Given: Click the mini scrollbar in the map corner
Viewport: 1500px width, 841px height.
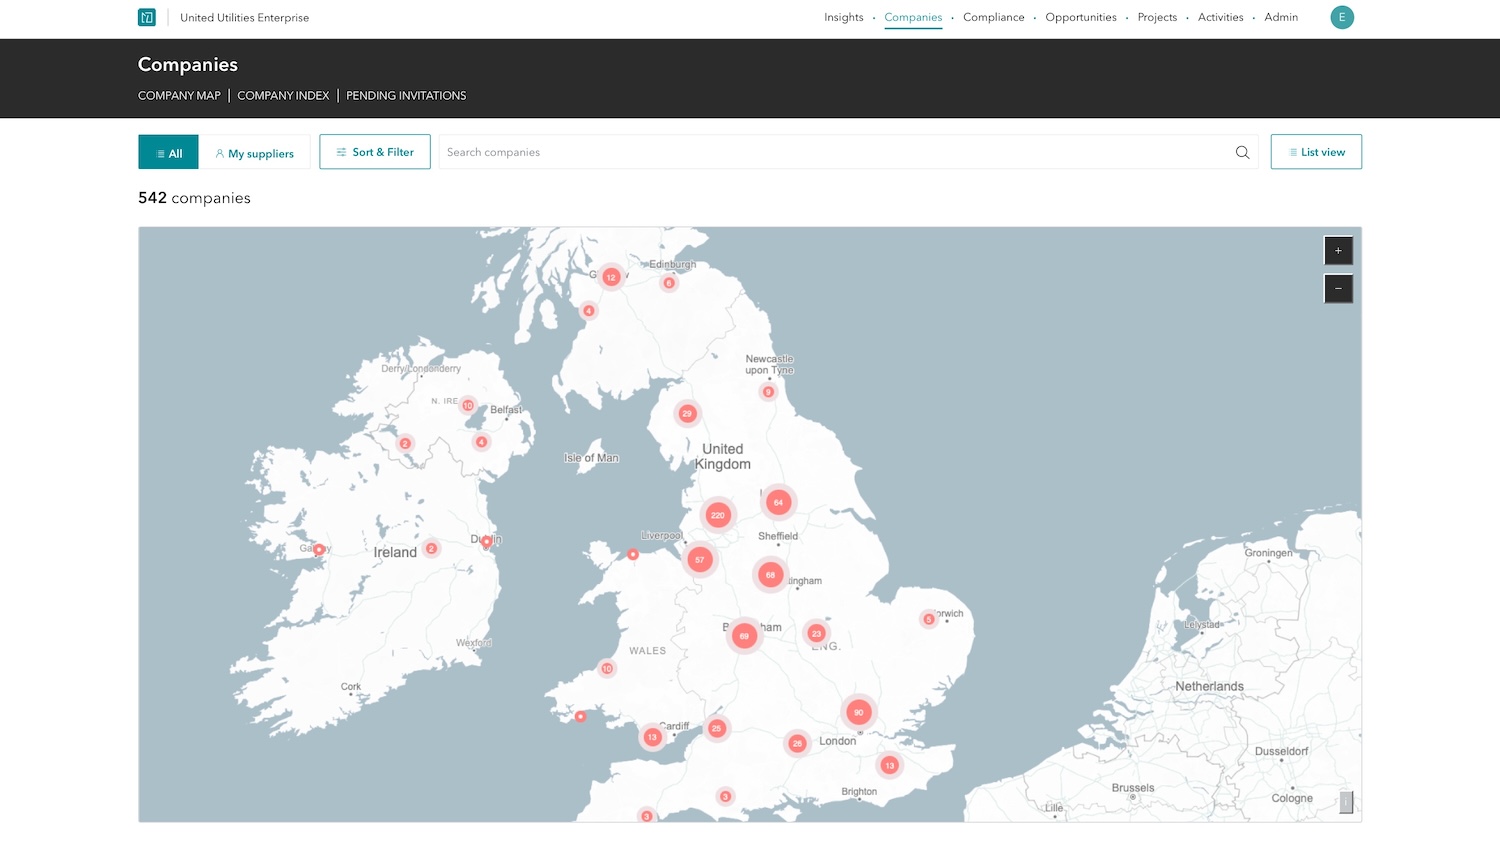Looking at the screenshot, I should (x=1347, y=802).
